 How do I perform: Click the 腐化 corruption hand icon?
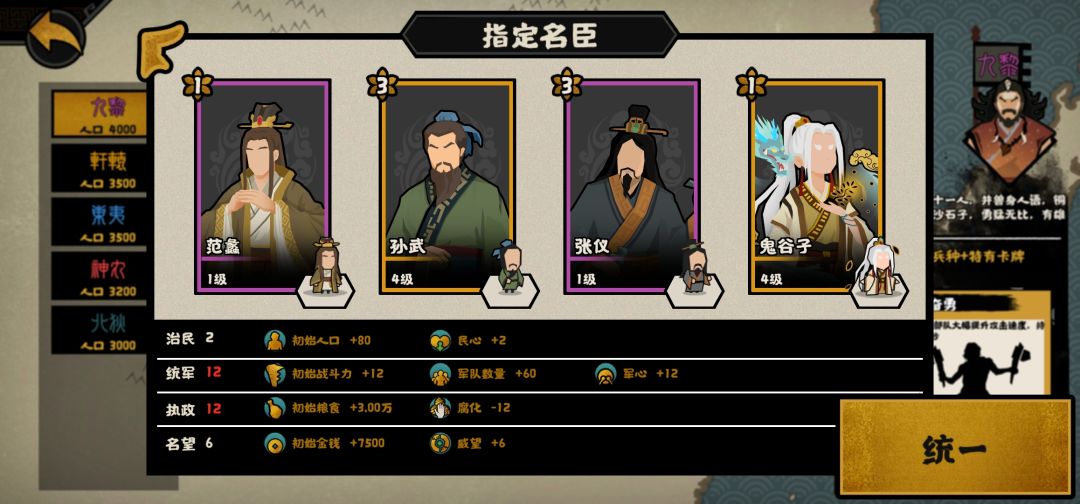pyautogui.click(x=440, y=408)
